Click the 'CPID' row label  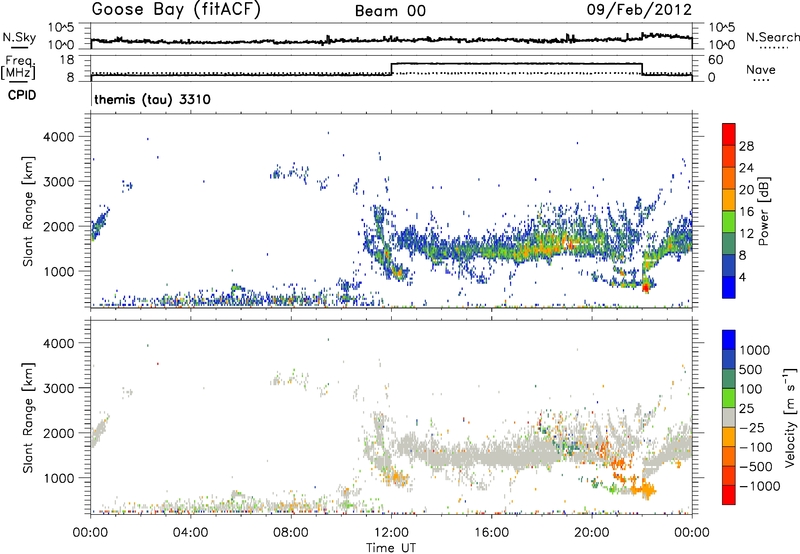tap(22, 95)
